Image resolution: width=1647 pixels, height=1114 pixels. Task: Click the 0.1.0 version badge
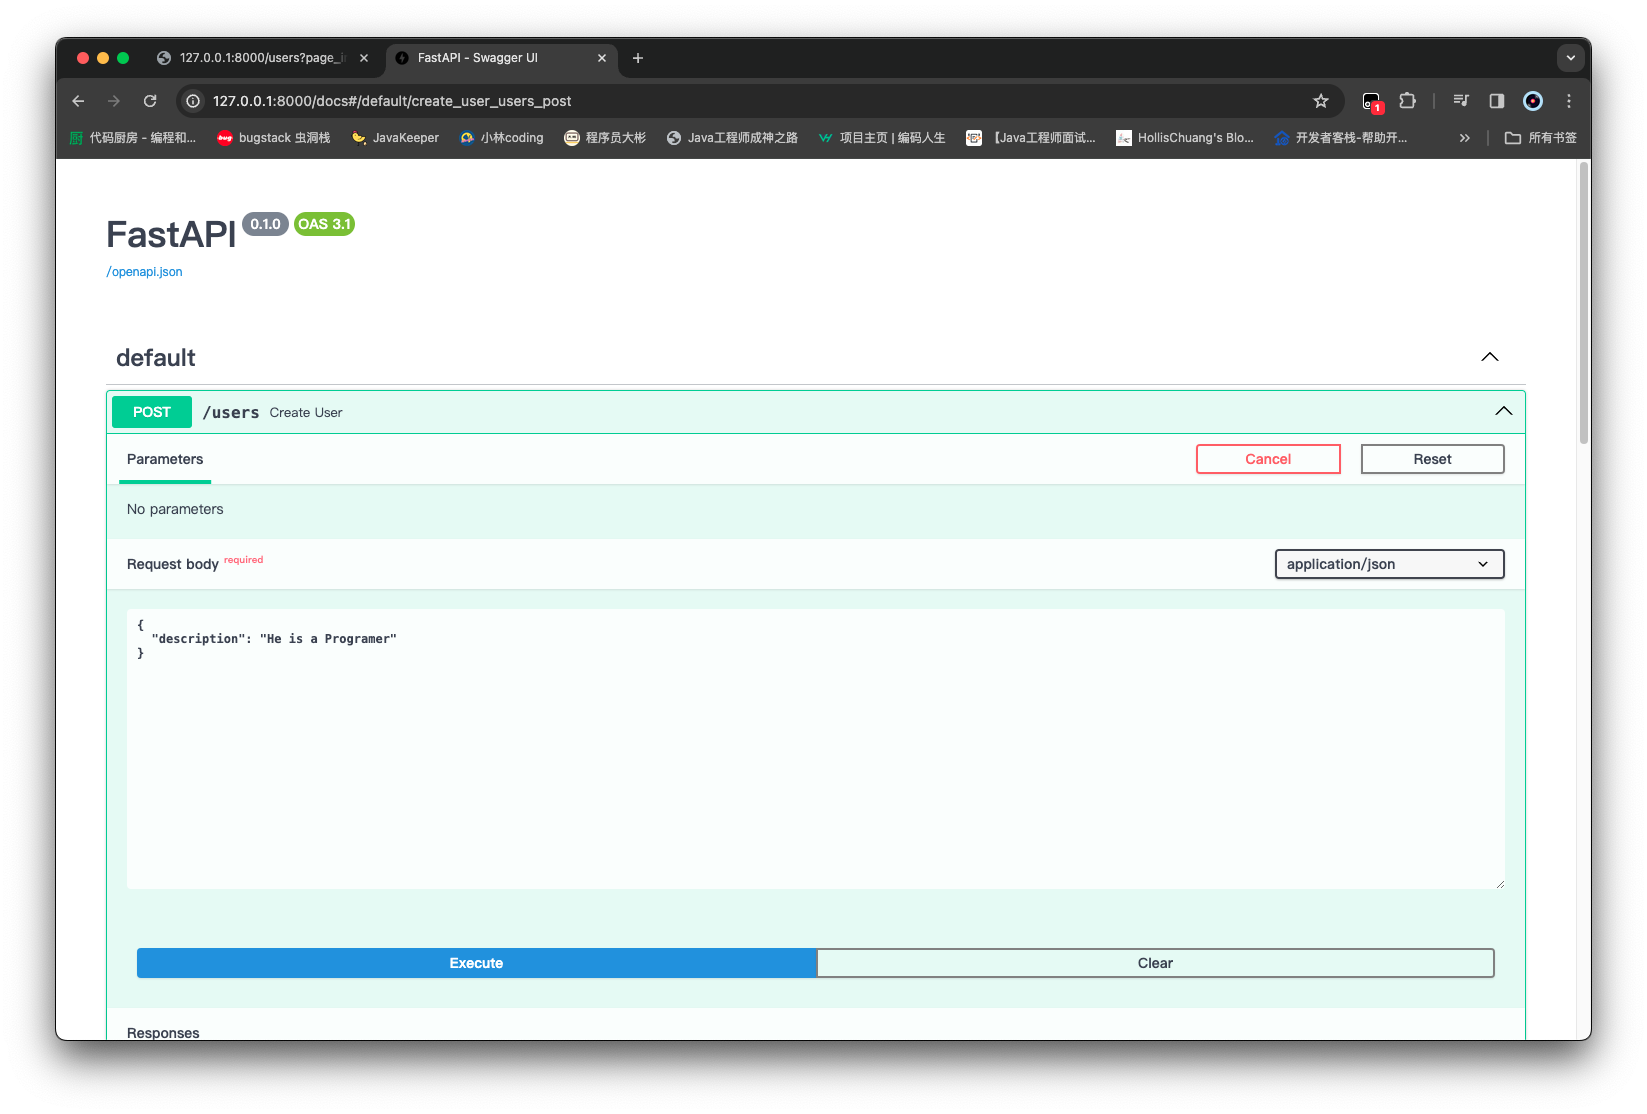click(265, 224)
